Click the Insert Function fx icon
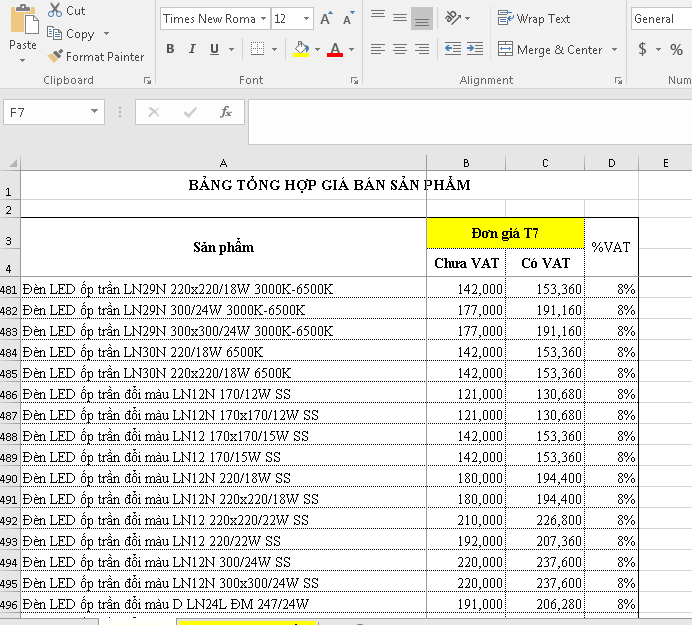Viewport: 692px width, 625px height. point(226,112)
